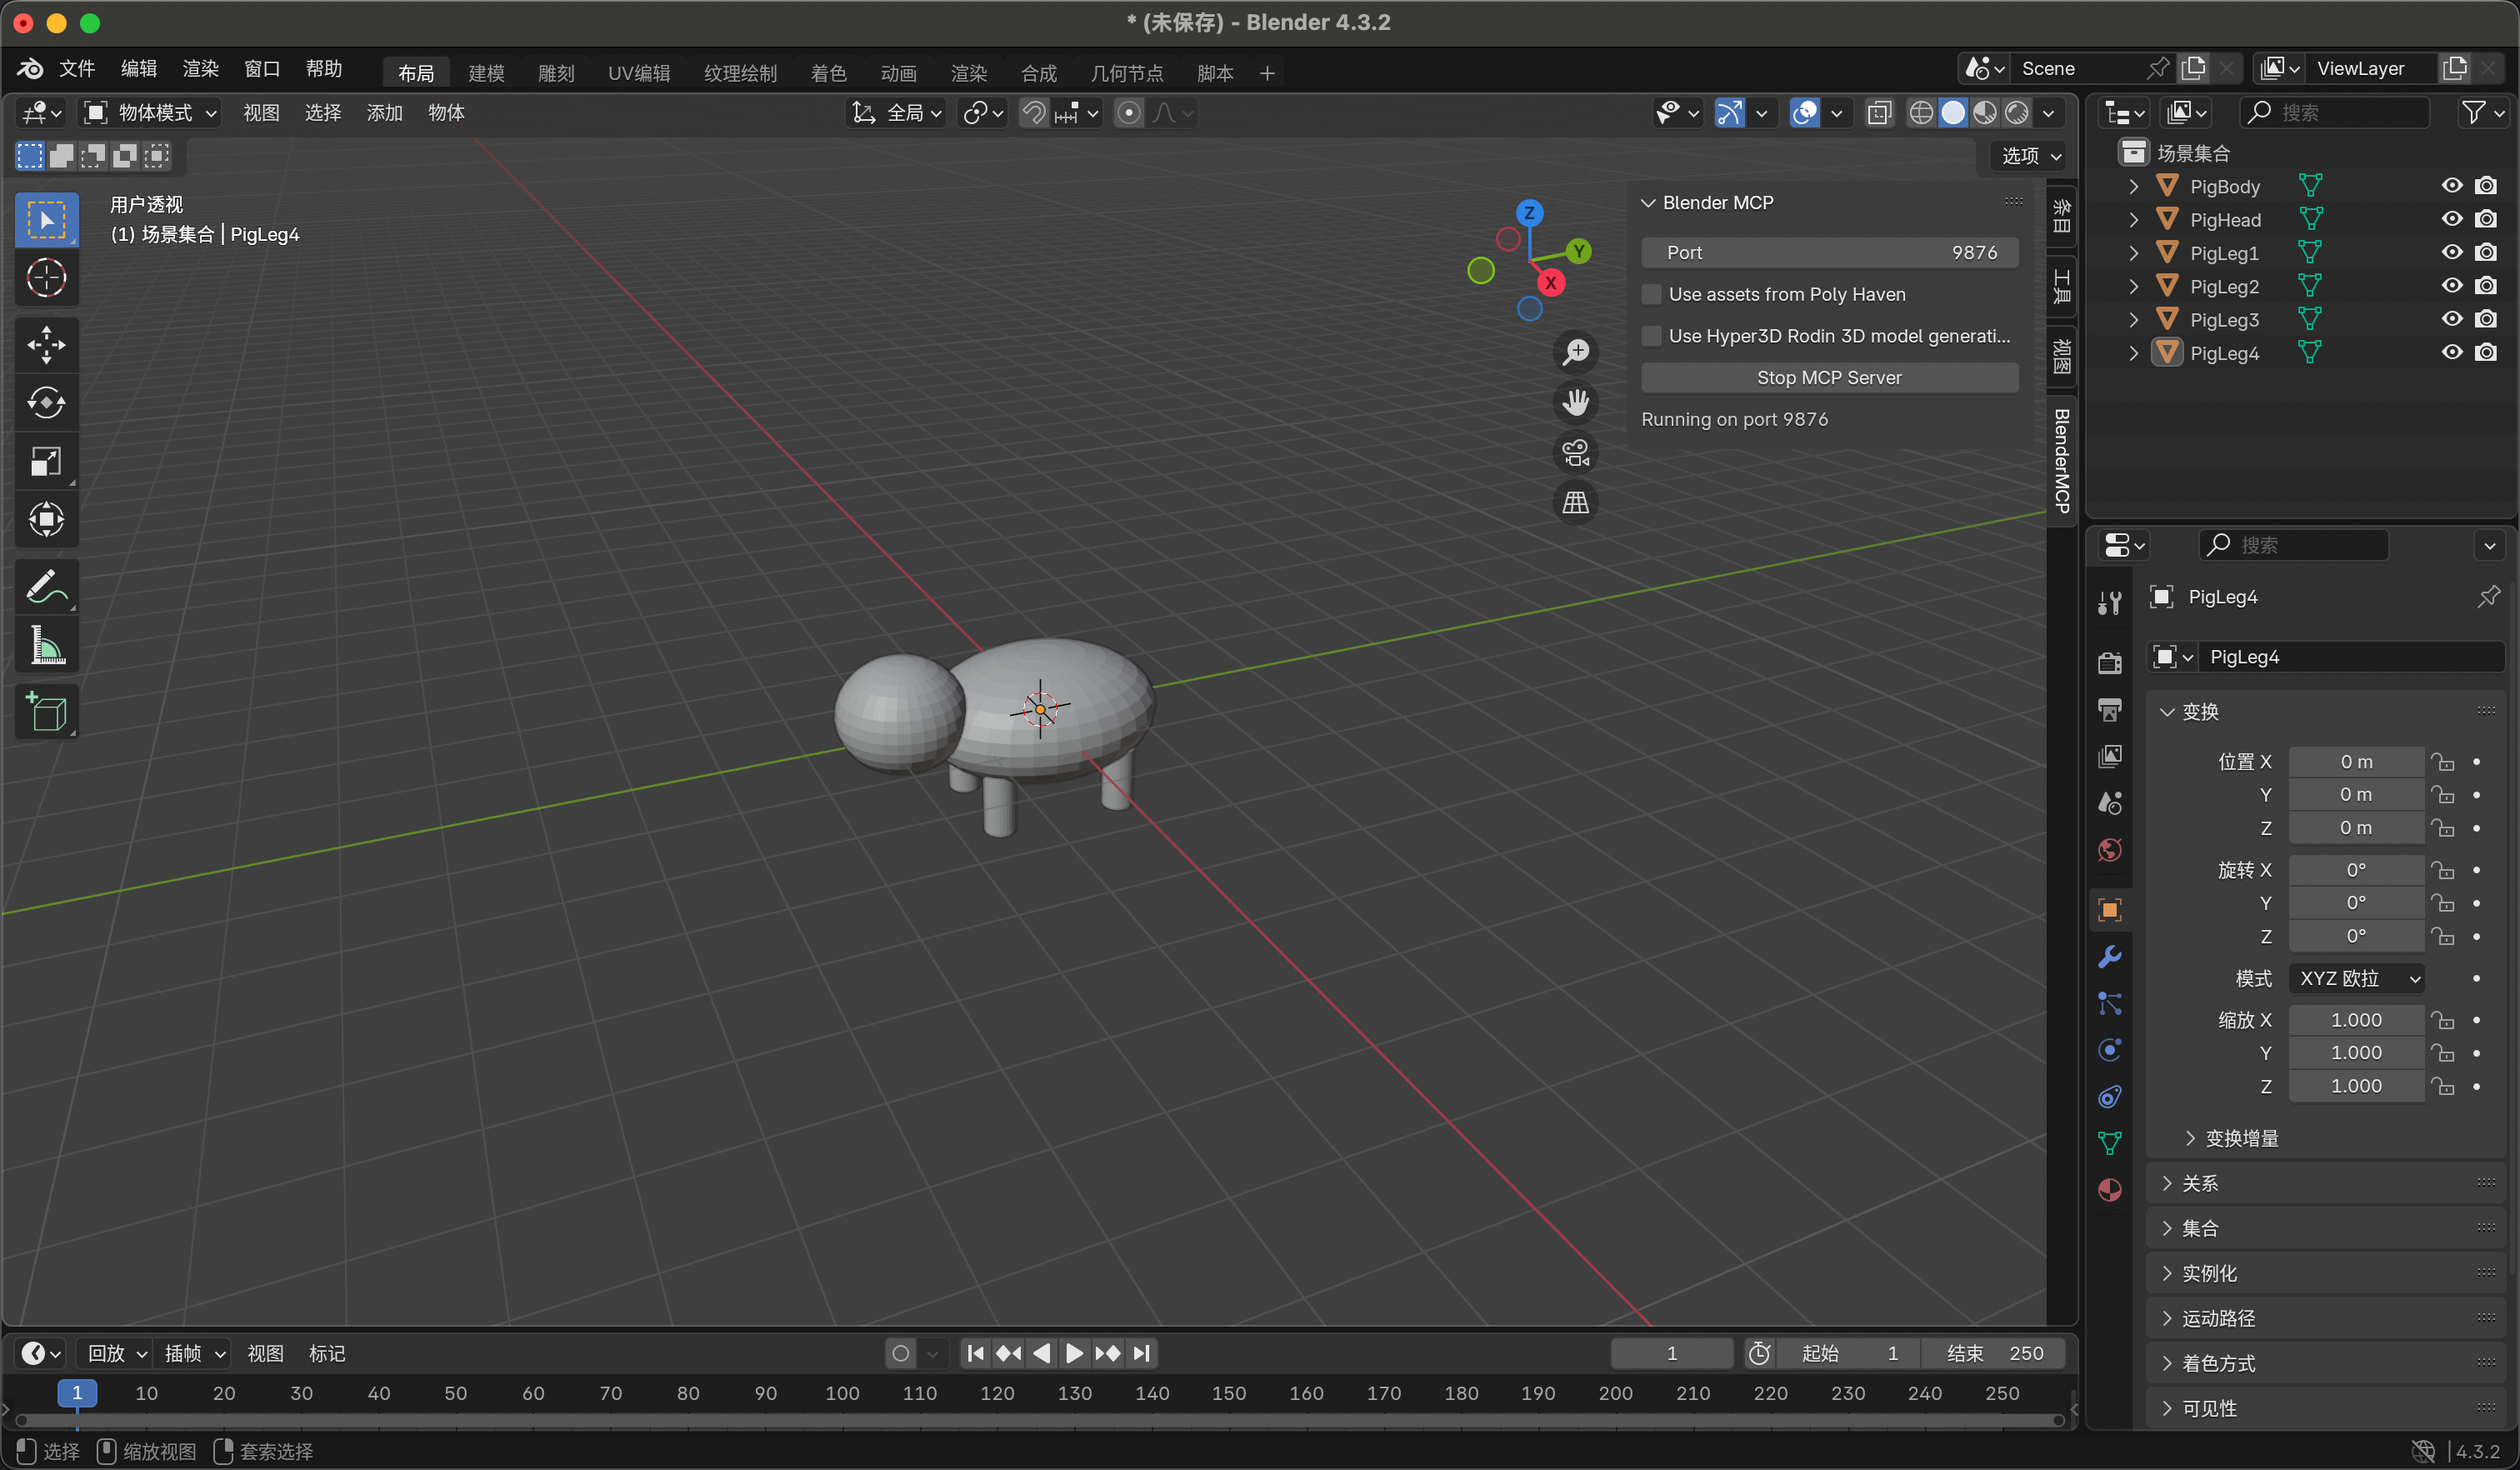Switch to wireframe viewport shading
Screen dimensions: 2520x1470
coord(1921,113)
